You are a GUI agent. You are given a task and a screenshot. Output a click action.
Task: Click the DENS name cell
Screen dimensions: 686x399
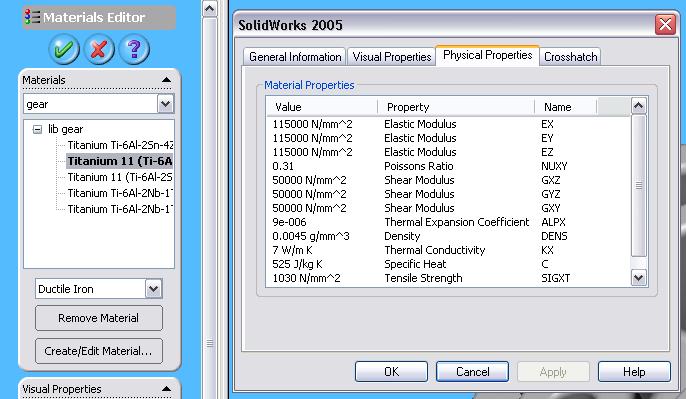[x=554, y=236]
